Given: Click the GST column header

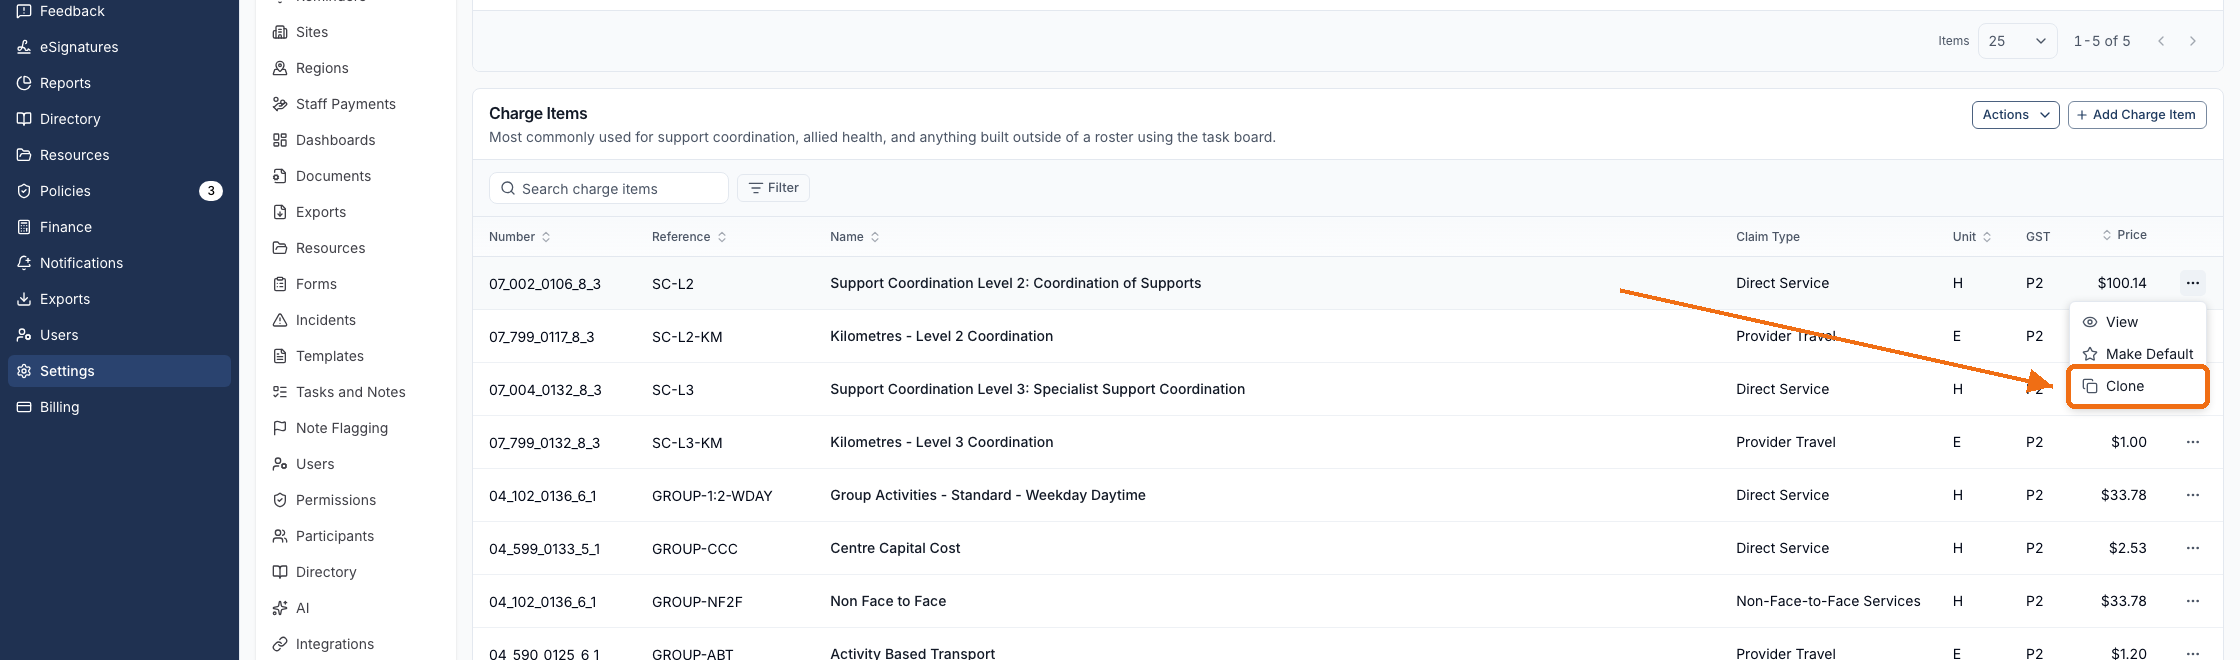Looking at the screenshot, I should pyautogui.click(x=2037, y=237).
